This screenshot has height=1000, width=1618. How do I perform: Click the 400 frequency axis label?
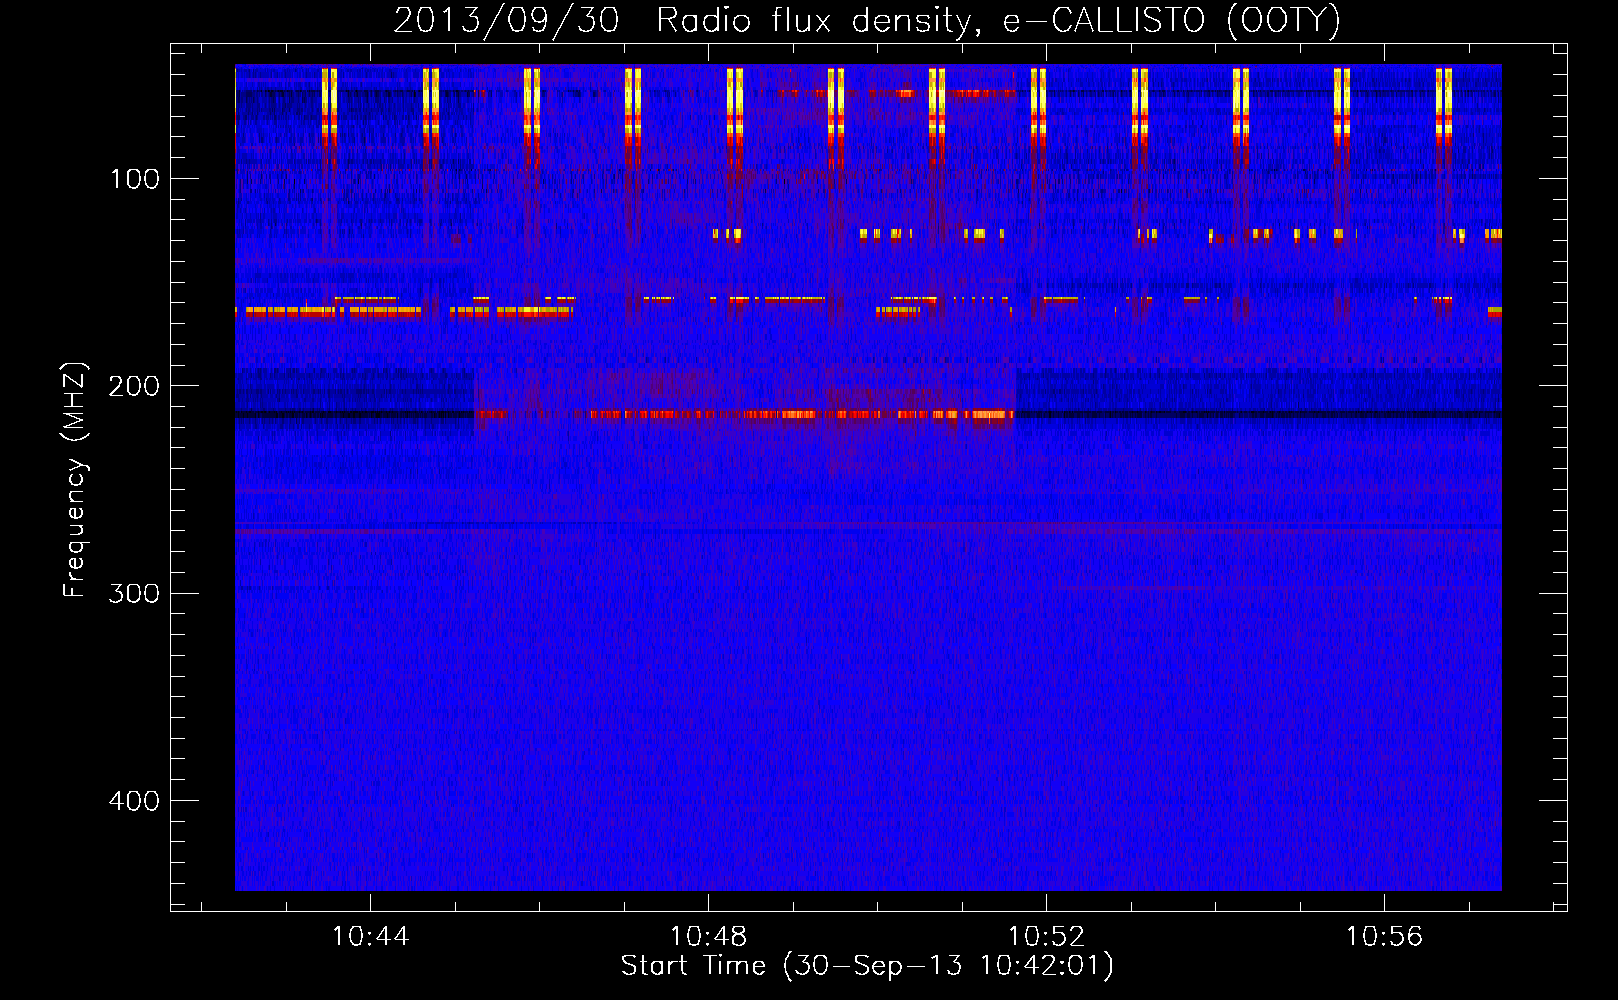135,802
